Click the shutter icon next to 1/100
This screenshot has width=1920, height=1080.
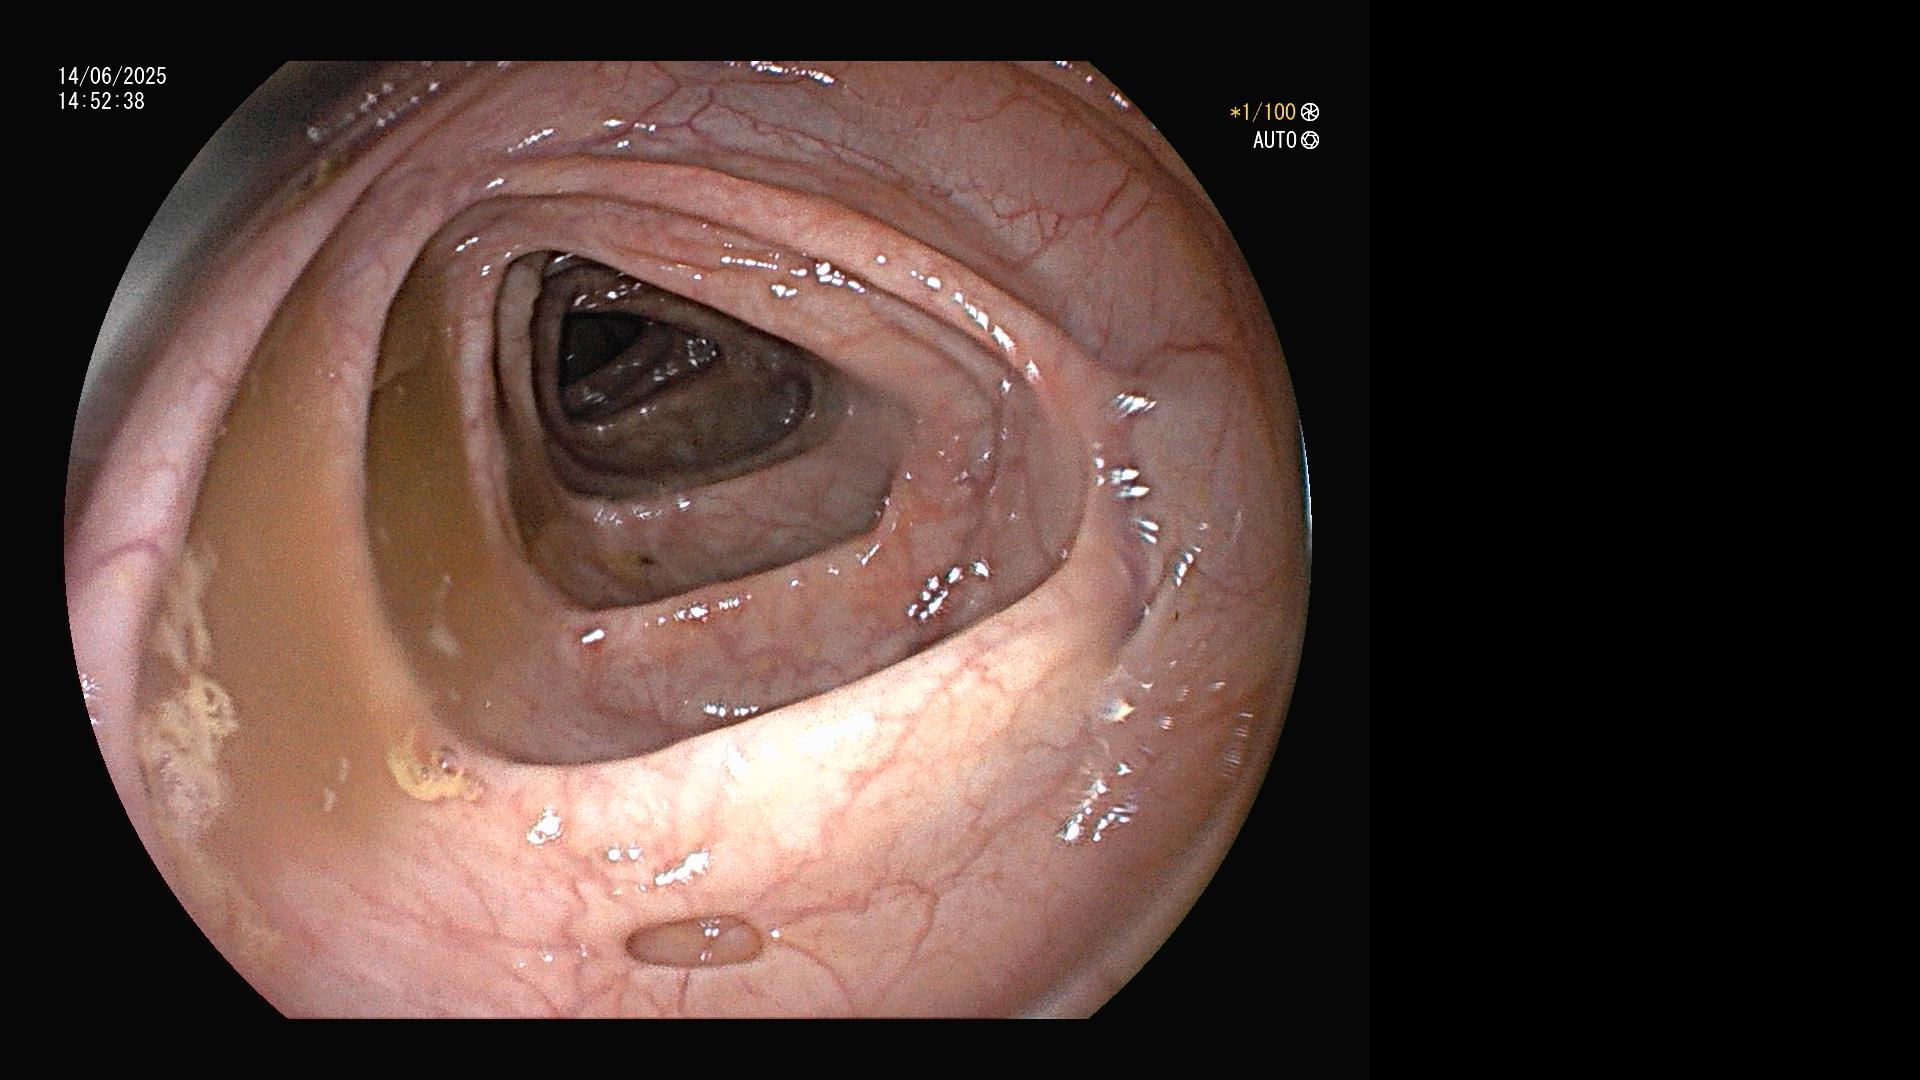point(1310,112)
